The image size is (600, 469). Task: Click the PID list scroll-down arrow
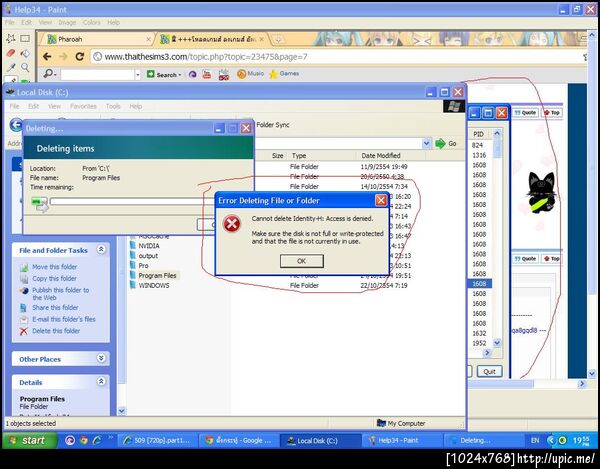[497, 343]
